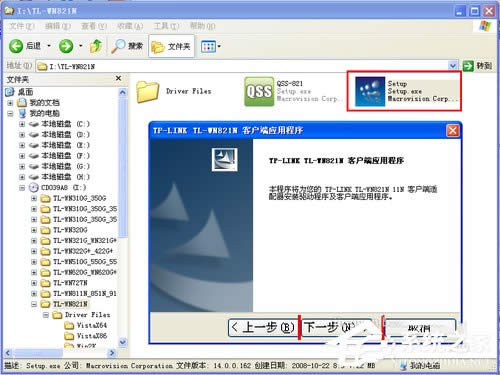Image resolution: width=500 pixels, height=375 pixels.
Task: Collapse the TL-WN821N folder node
Action: 34,304
